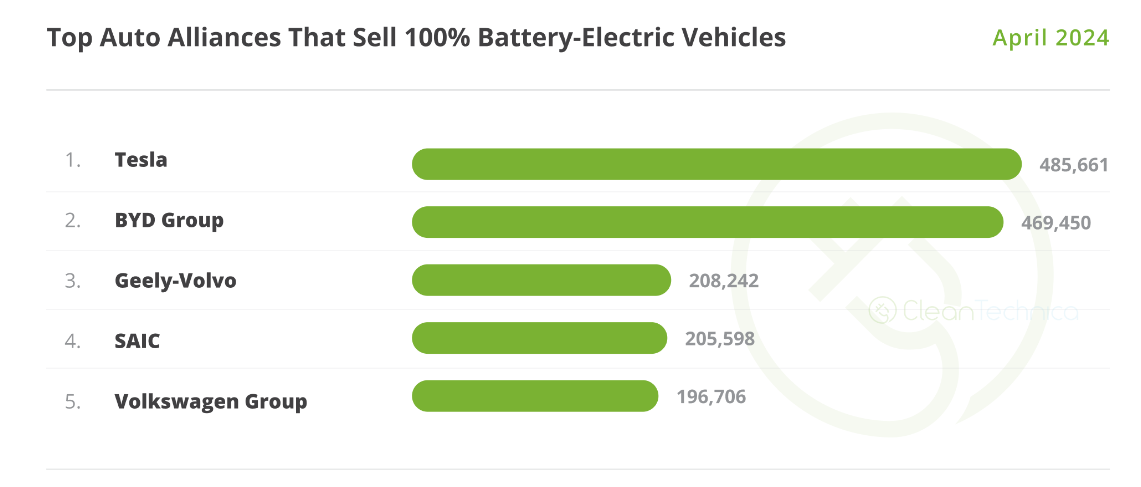Click the CleanTechnica plug logo icon

click(x=882, y=311)
